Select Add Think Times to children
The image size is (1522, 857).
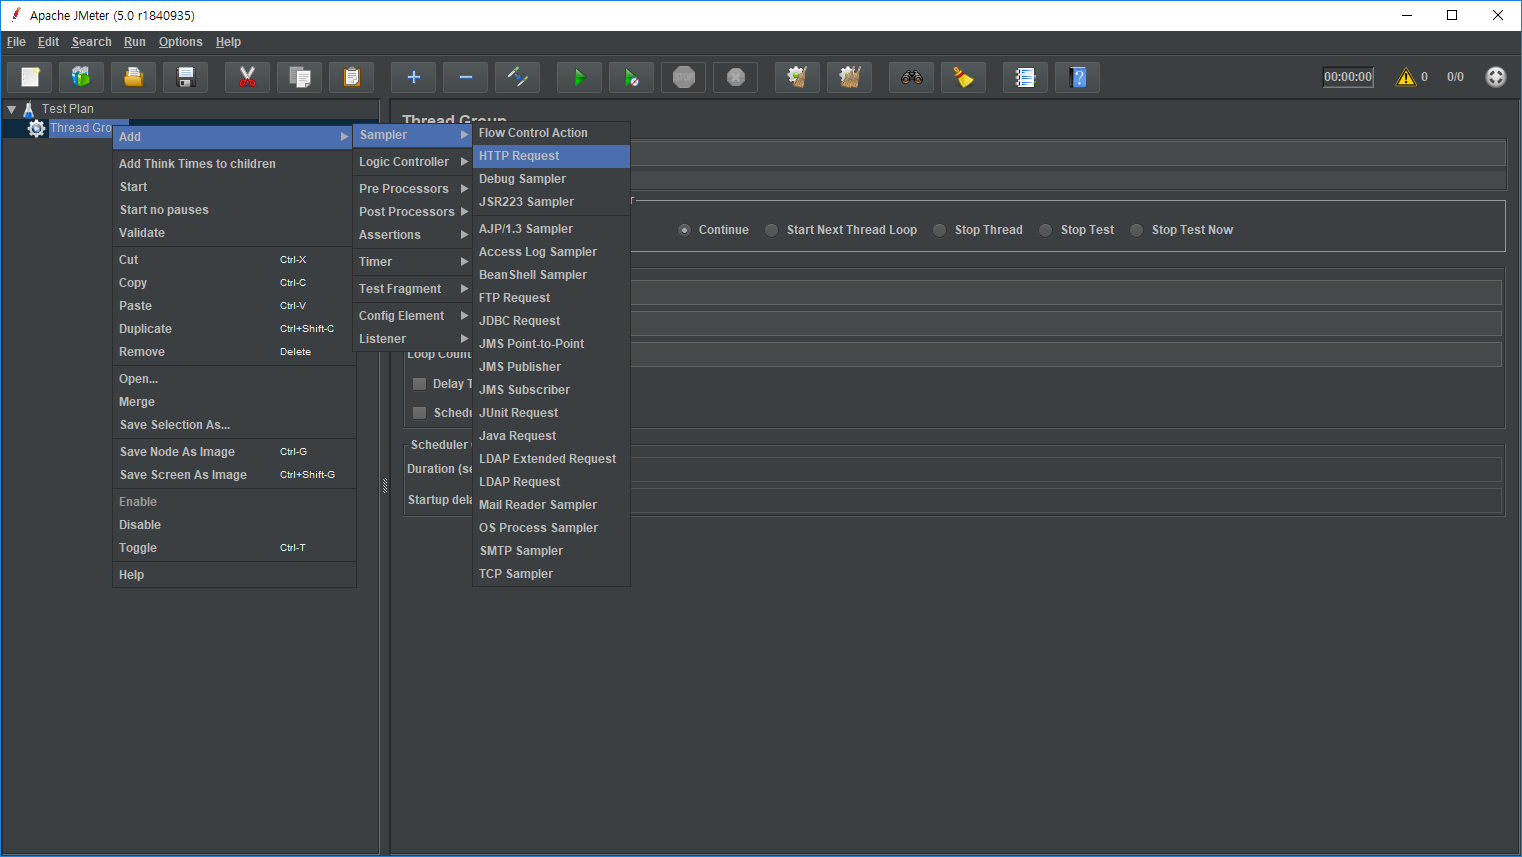pos(233,164)
